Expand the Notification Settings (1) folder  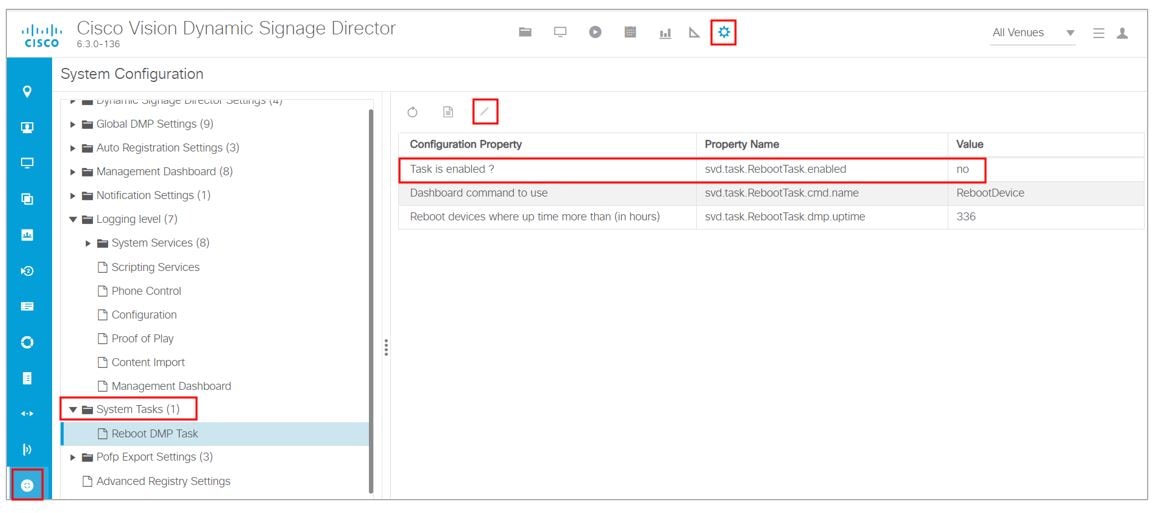(x=73, y=196)
